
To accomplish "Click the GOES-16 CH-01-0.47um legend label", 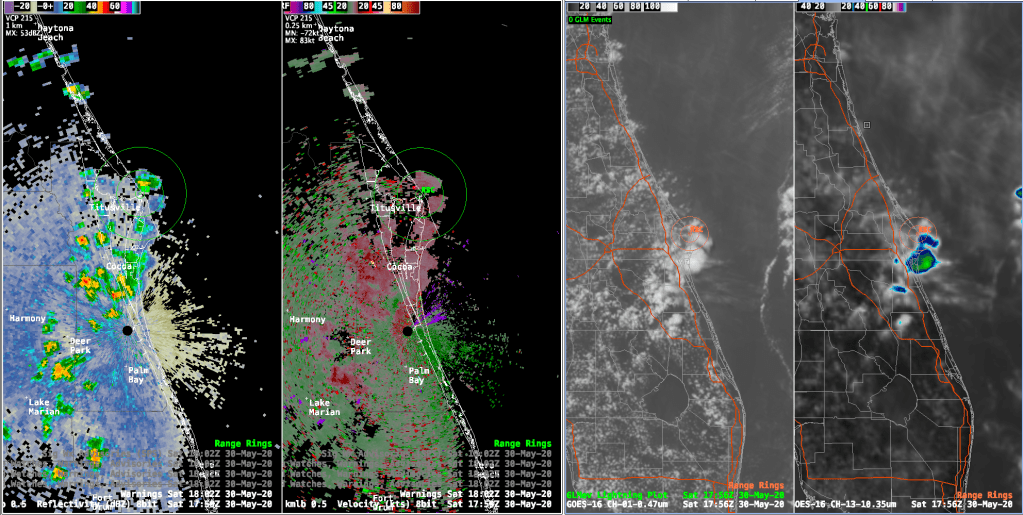I will (x=619, y=505).
